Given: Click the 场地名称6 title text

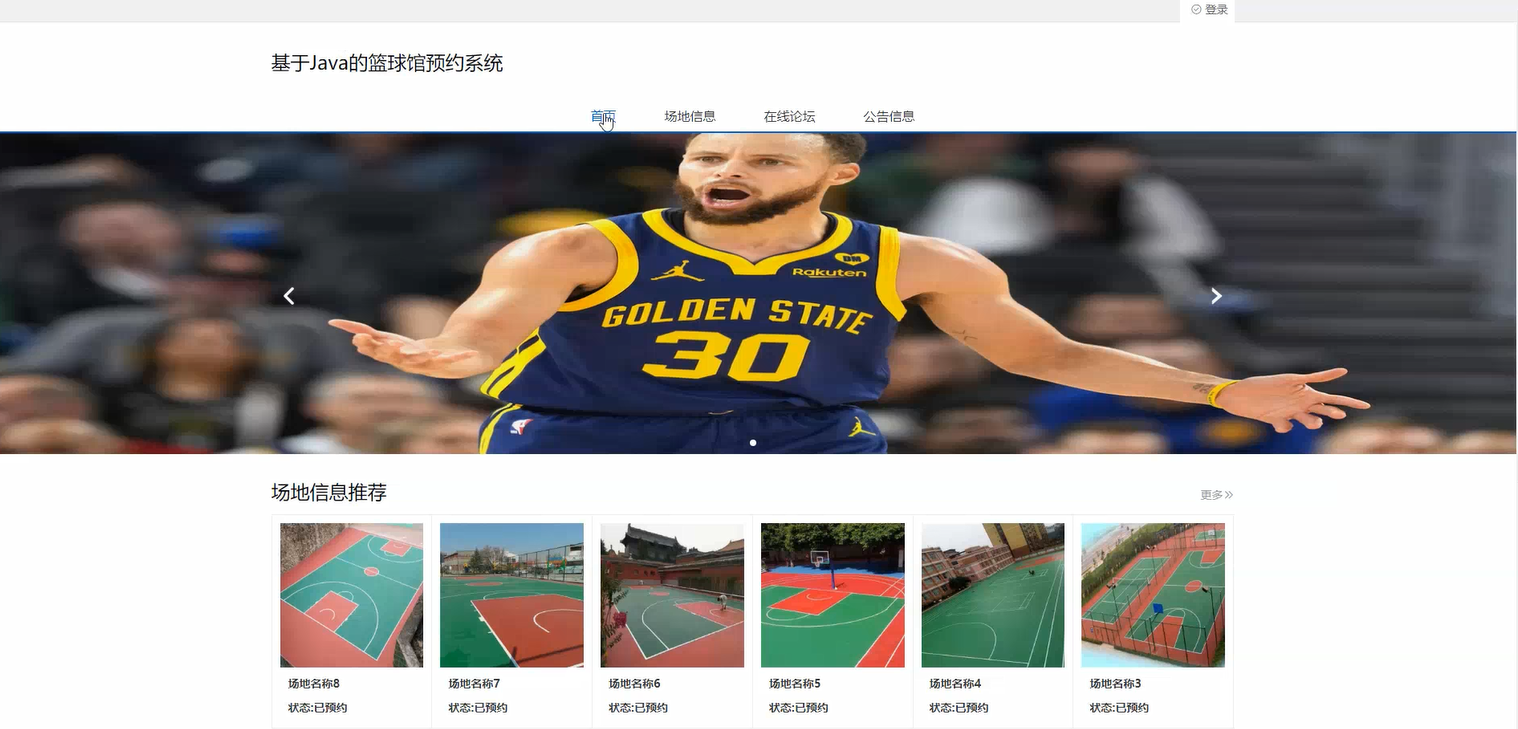Looking at the screenshot, I should pyautogui.click(x=635, y=684).
